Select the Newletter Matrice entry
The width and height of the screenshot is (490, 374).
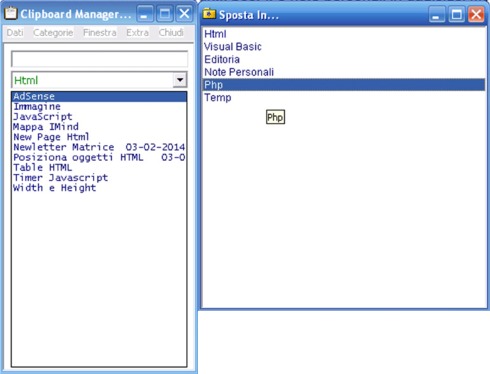pos(99,147)
